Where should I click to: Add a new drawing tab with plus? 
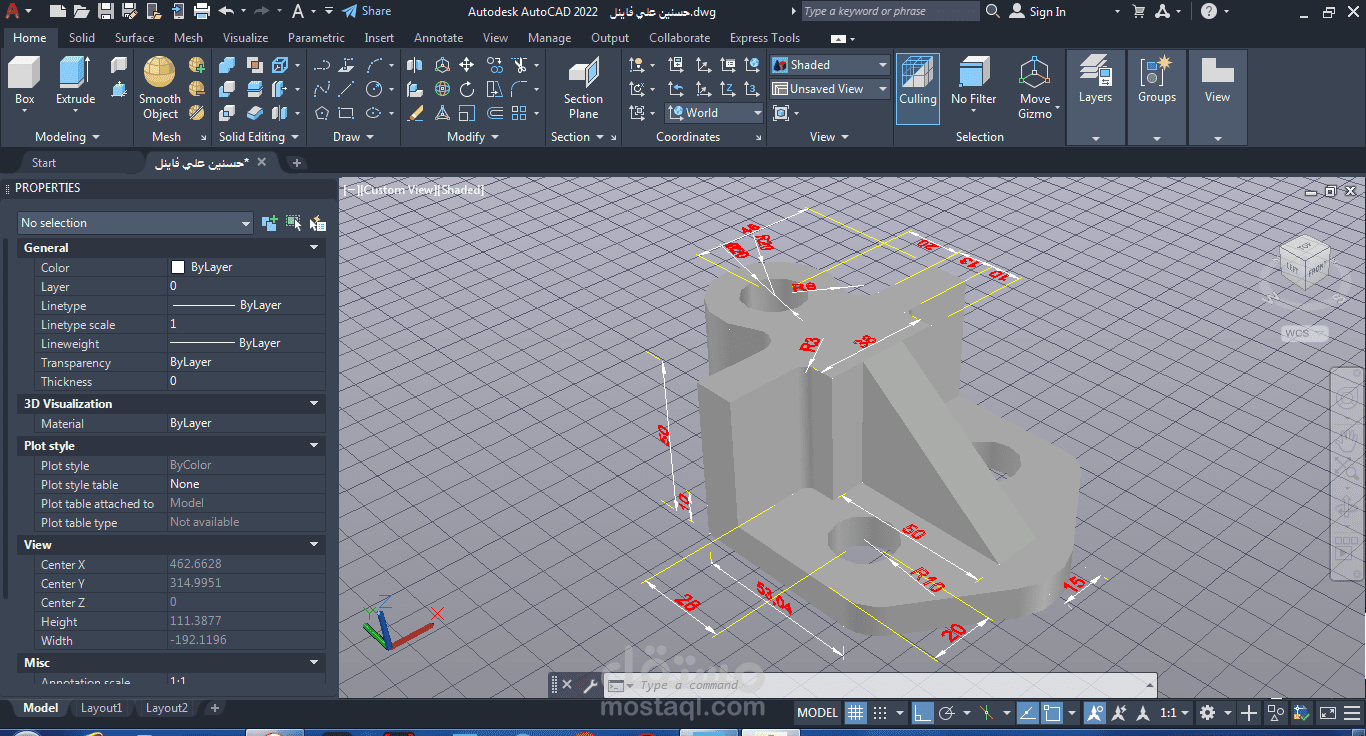(x=297, y=162)
